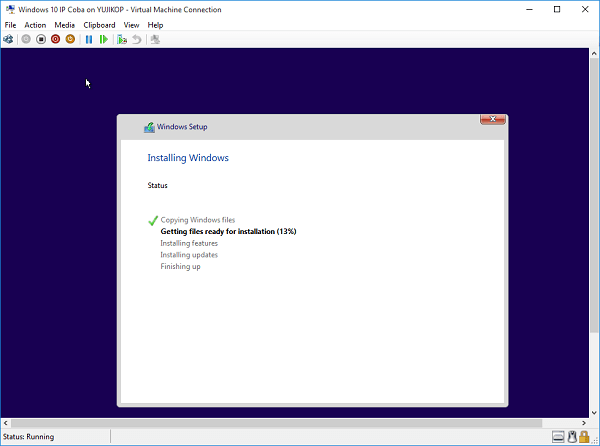Click the "Installing features" step

pyautogui.click(x=189, y=243)
